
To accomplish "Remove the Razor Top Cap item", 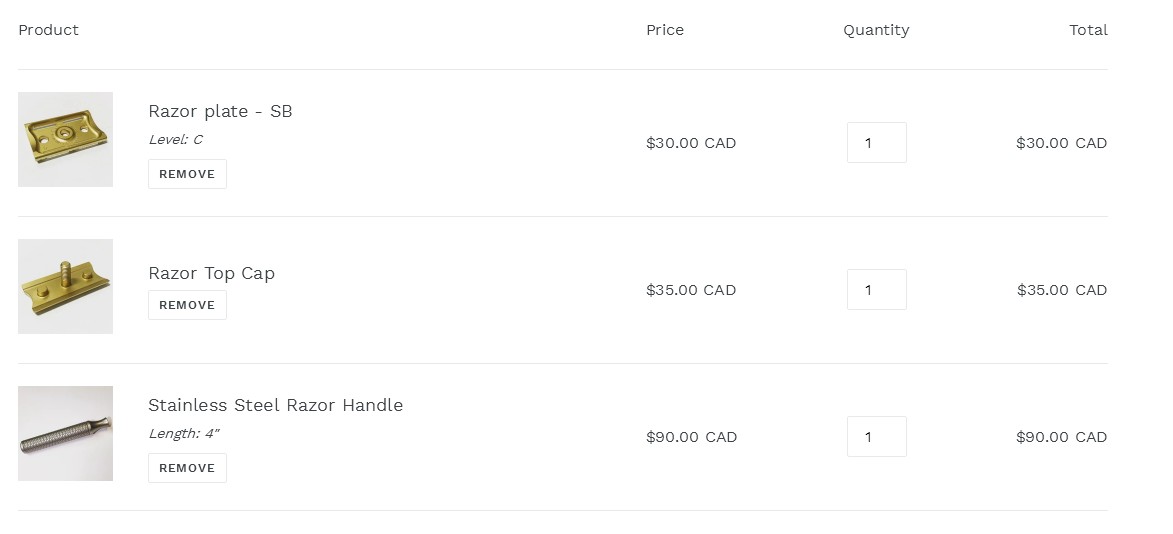I will coord(187,305).
